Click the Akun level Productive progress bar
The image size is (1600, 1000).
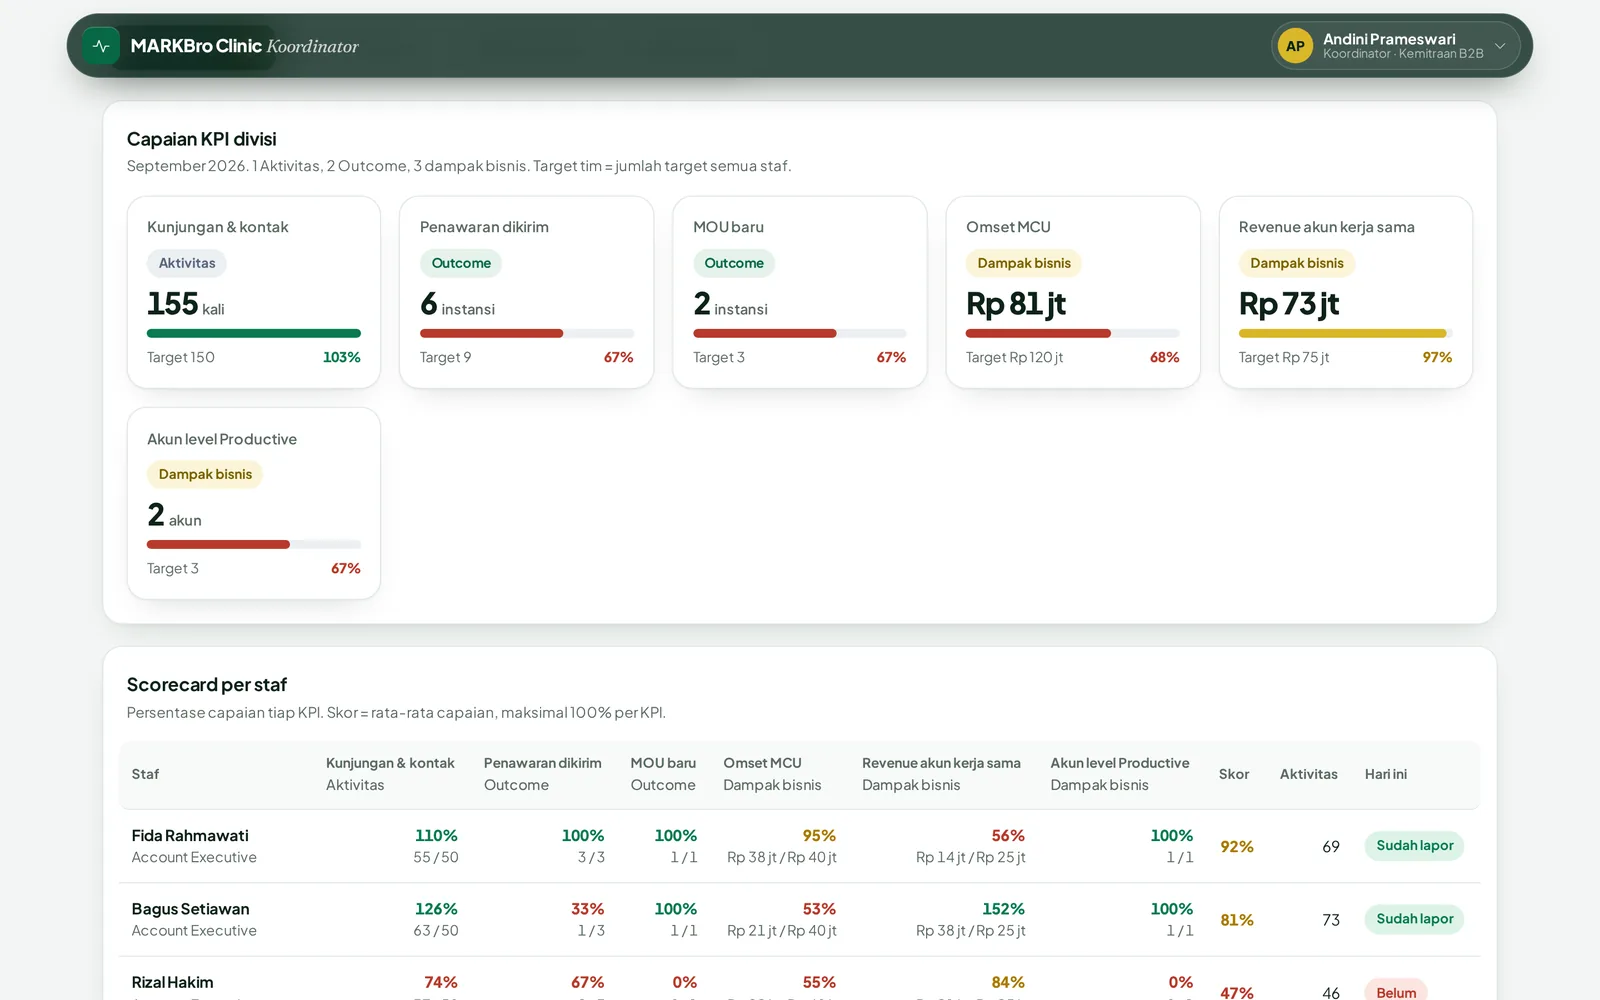254,544
